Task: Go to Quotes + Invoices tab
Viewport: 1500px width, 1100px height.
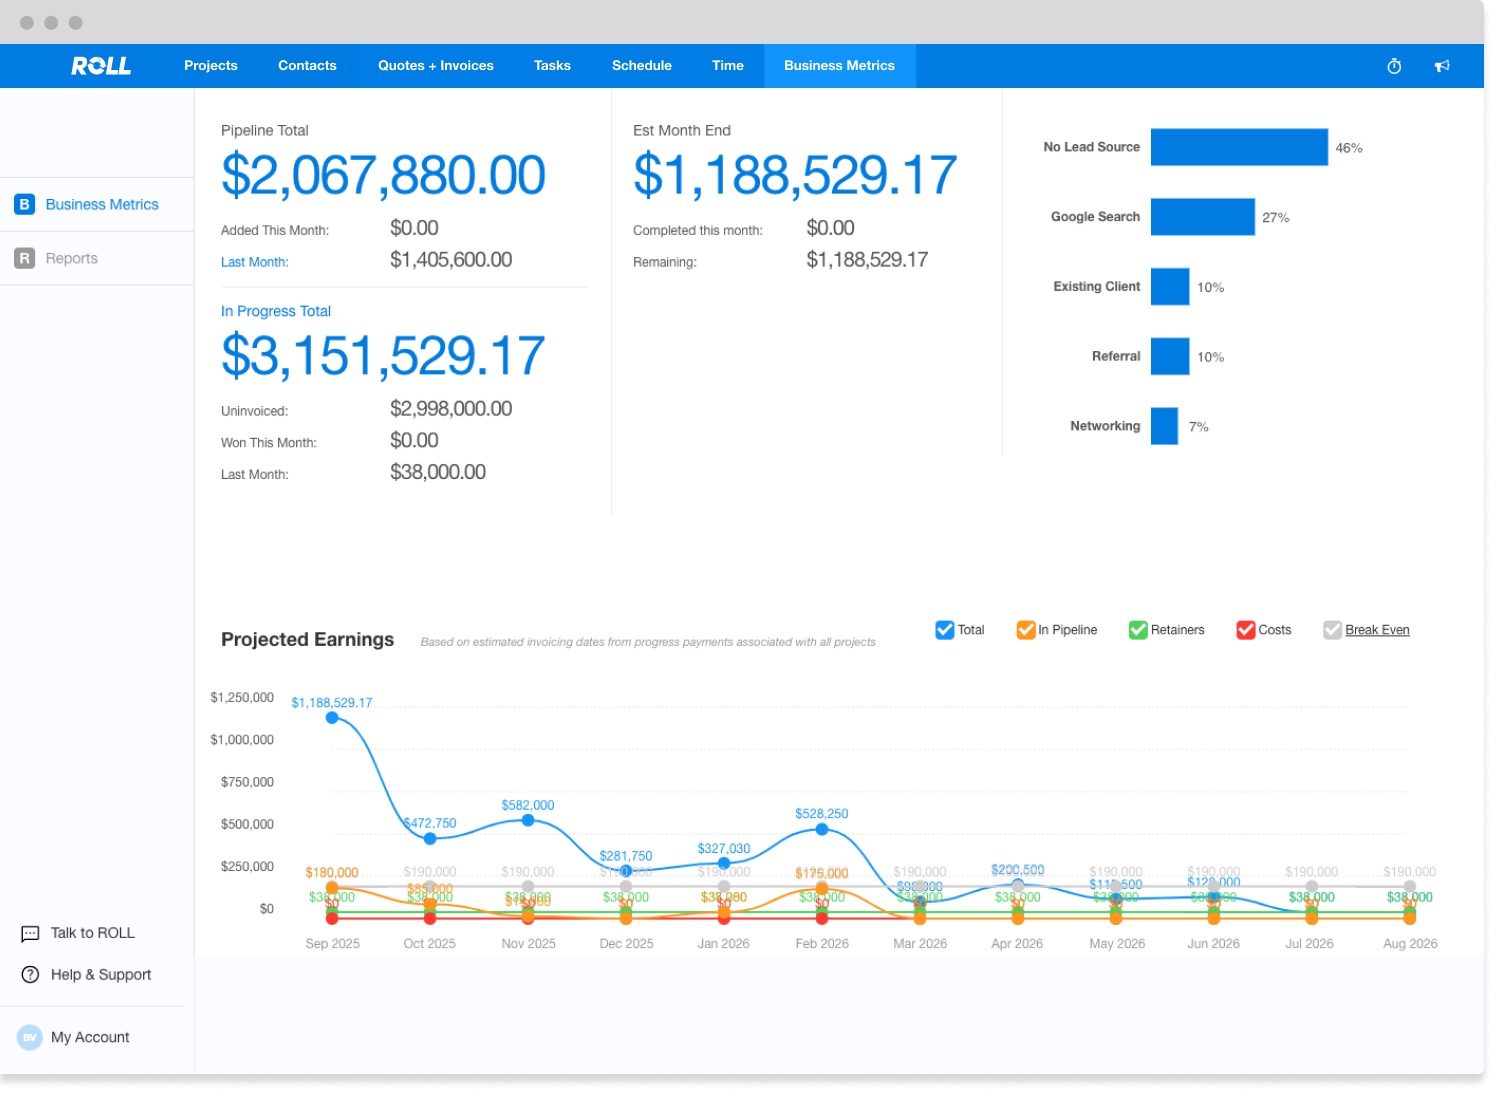Action: 436,66
